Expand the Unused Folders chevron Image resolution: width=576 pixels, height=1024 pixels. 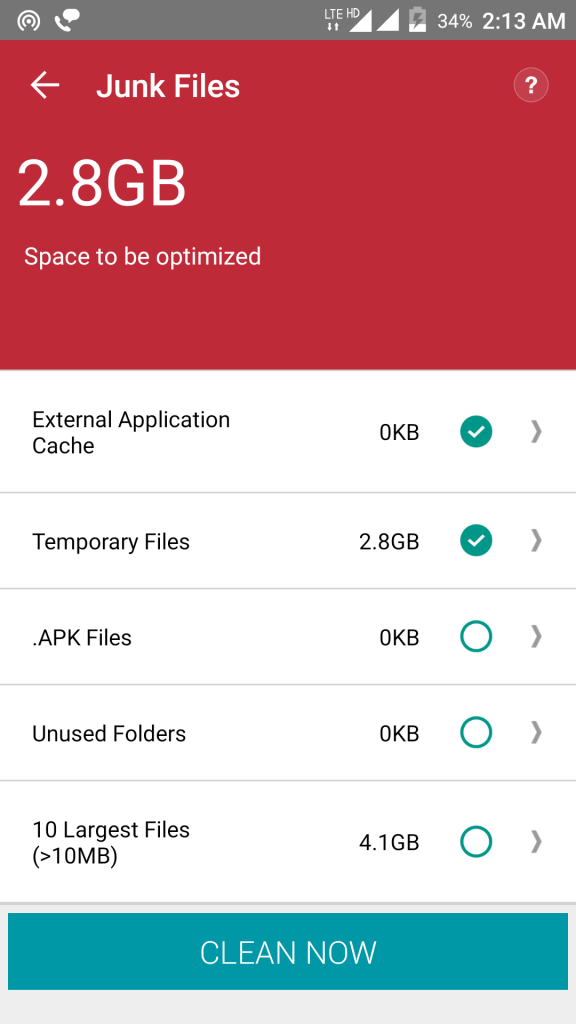point(536,733)
